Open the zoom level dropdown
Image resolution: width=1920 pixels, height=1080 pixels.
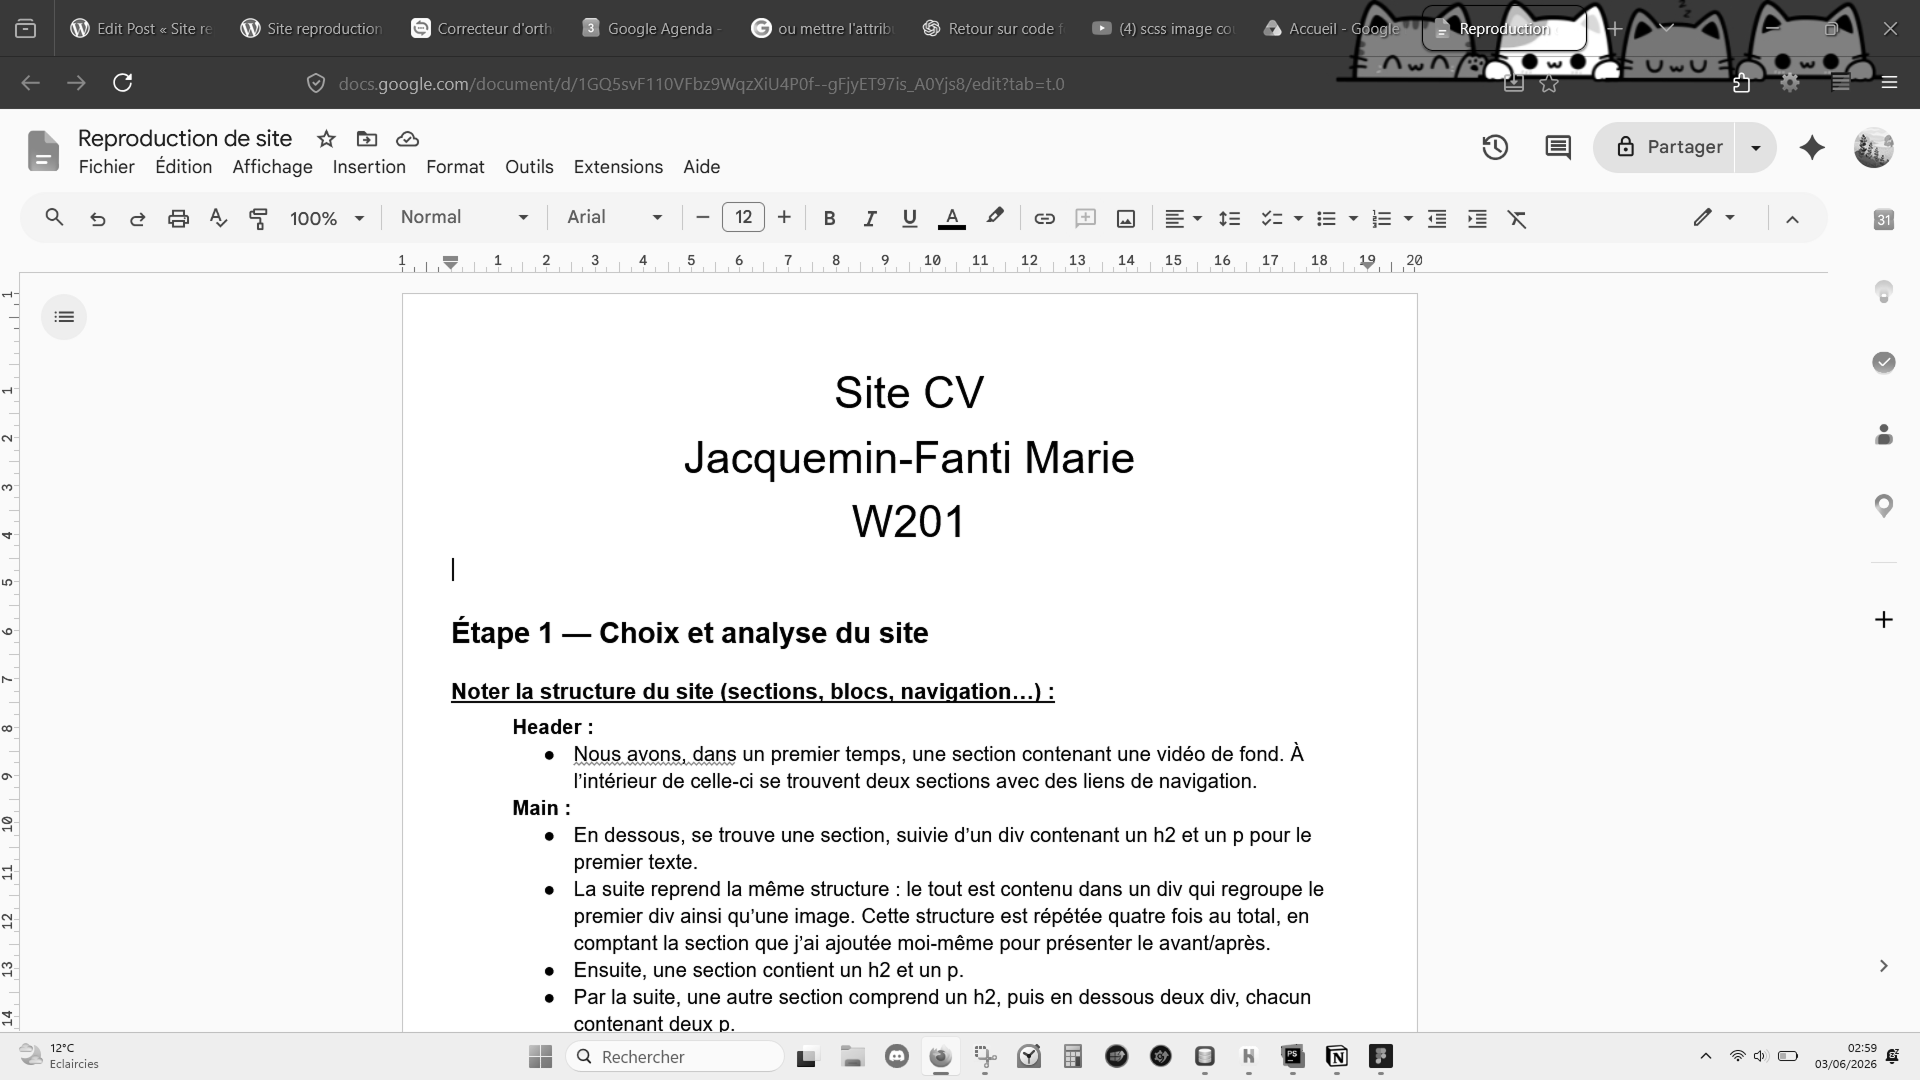tap(327, 218)
